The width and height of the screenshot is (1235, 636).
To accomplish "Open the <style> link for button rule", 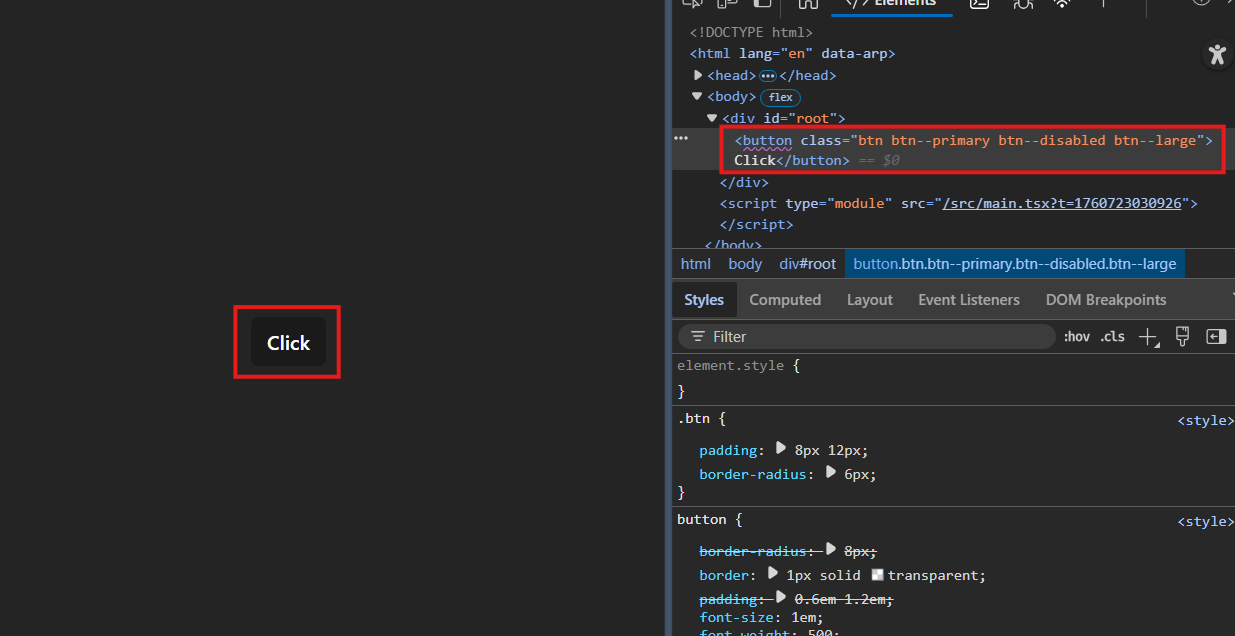I will click(1205, 521).
